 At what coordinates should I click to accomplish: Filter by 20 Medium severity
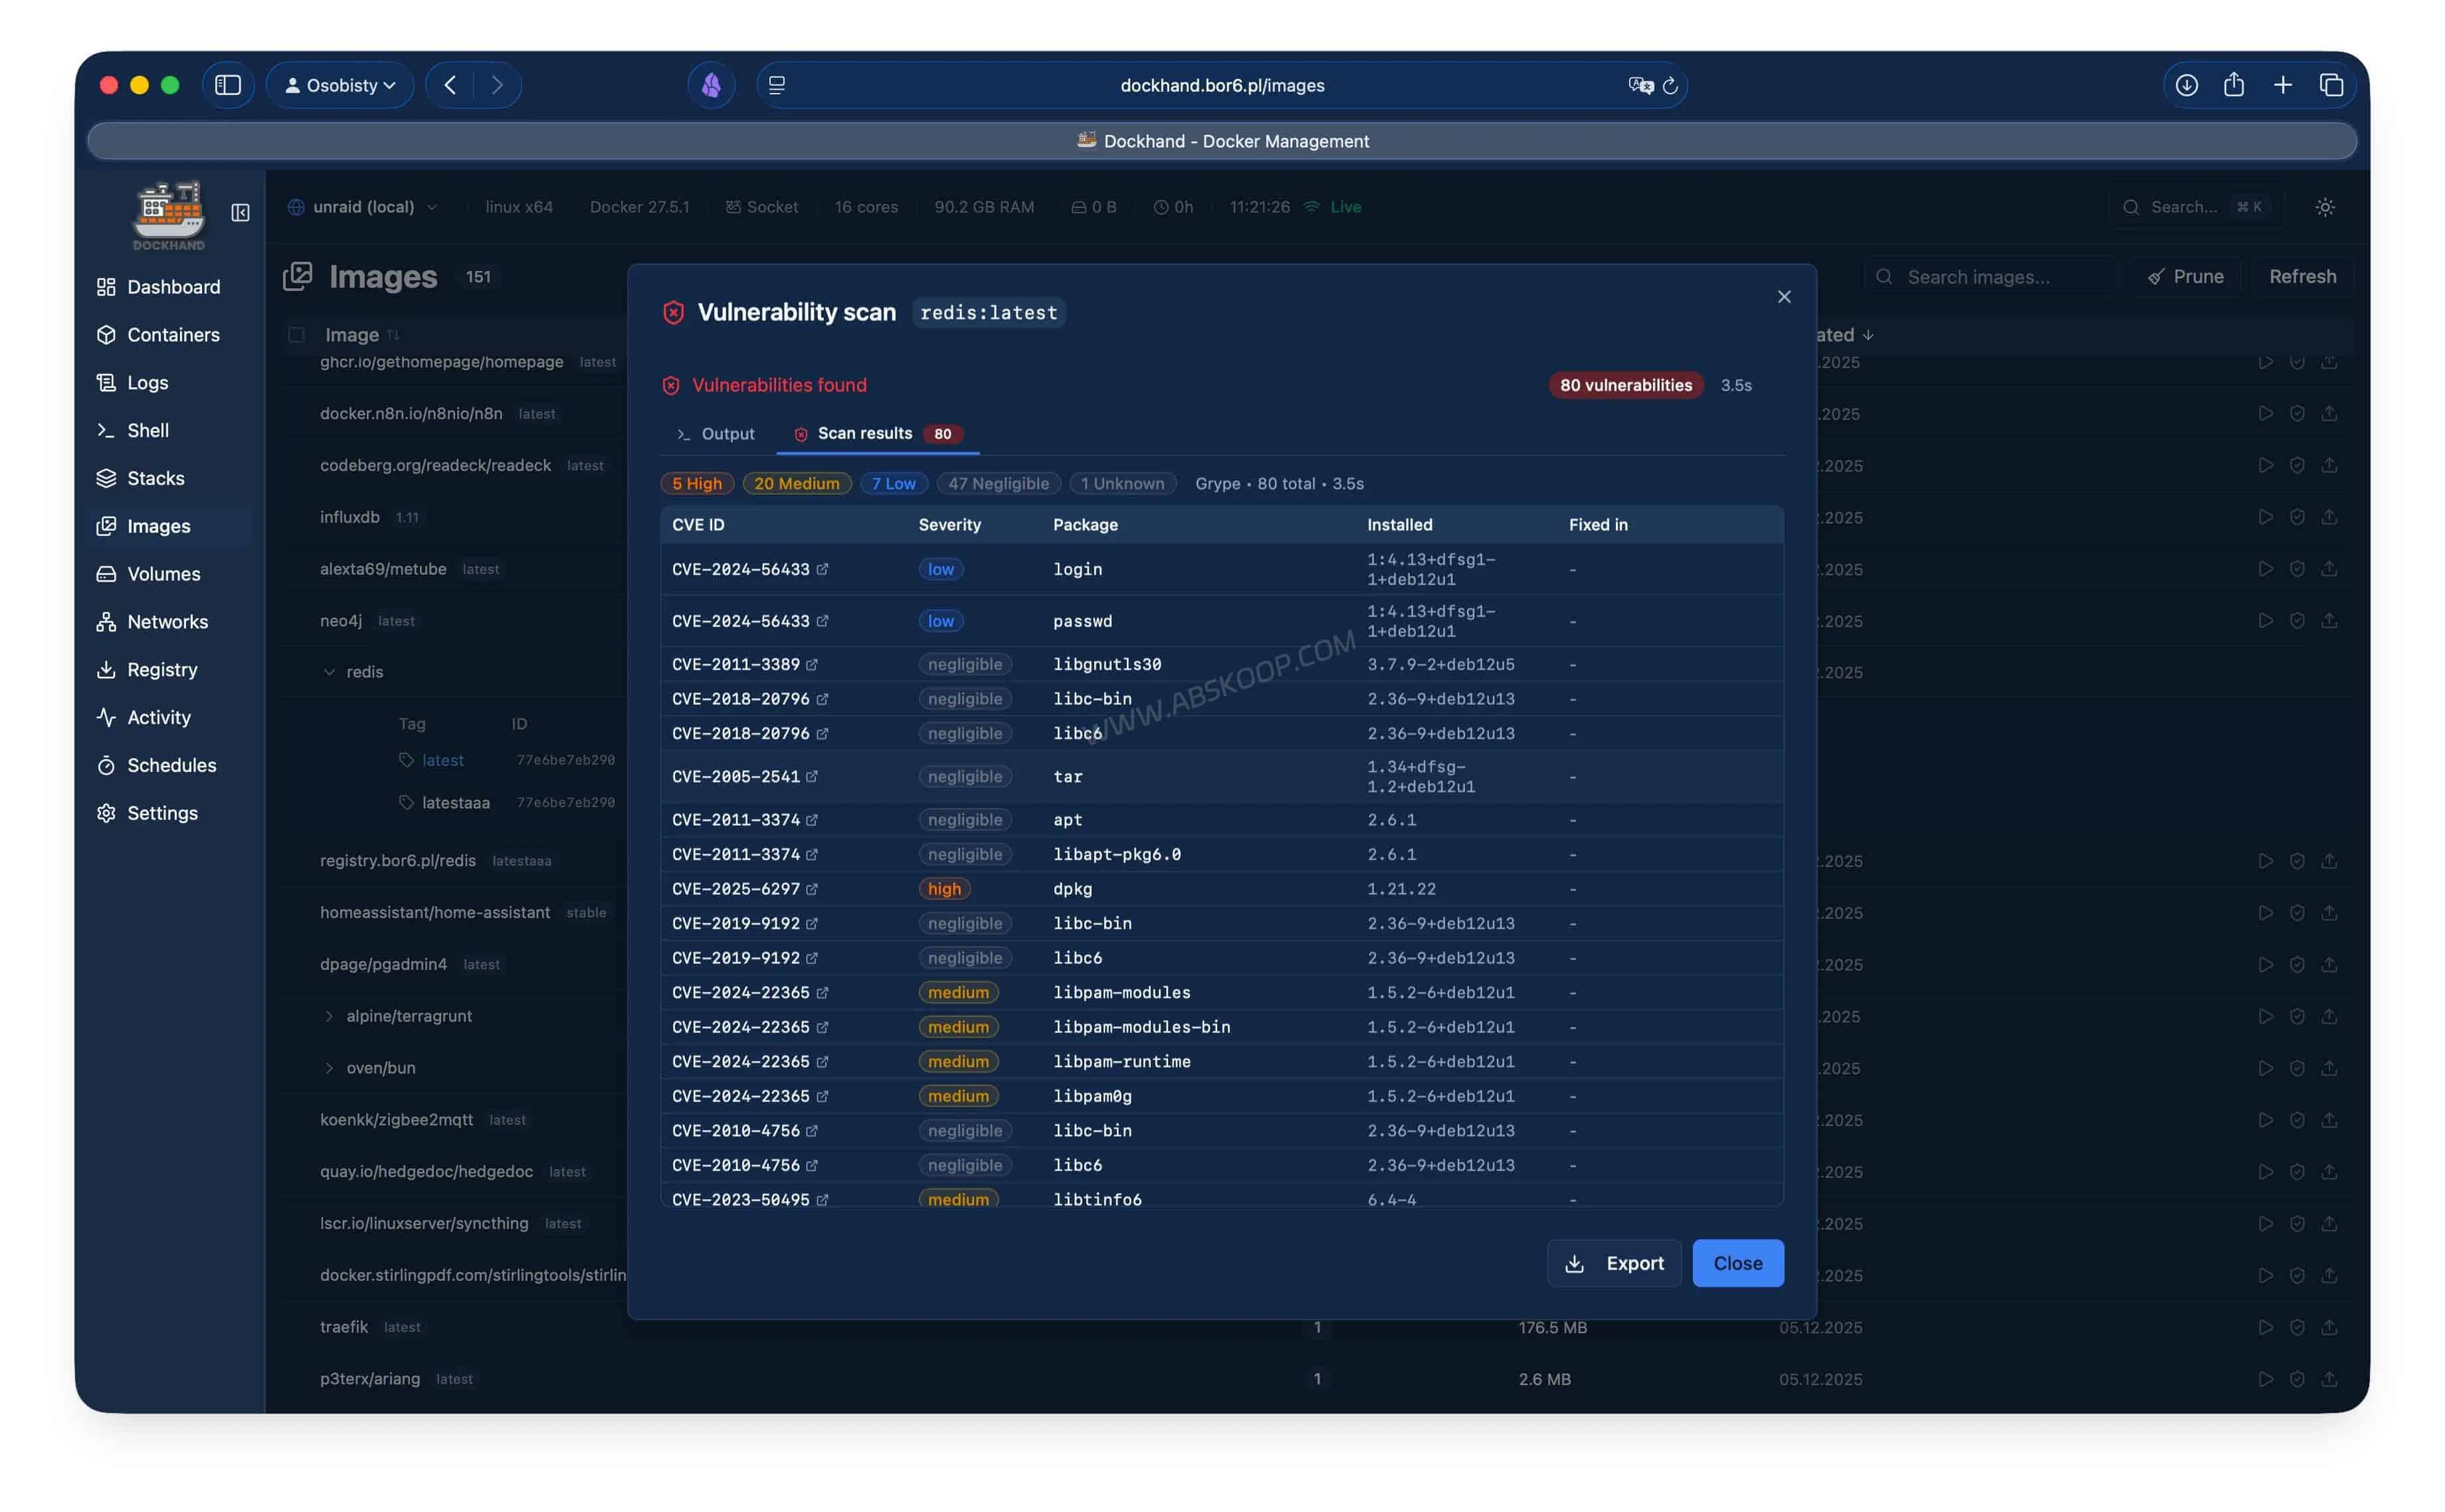click(x=797, y=484)
